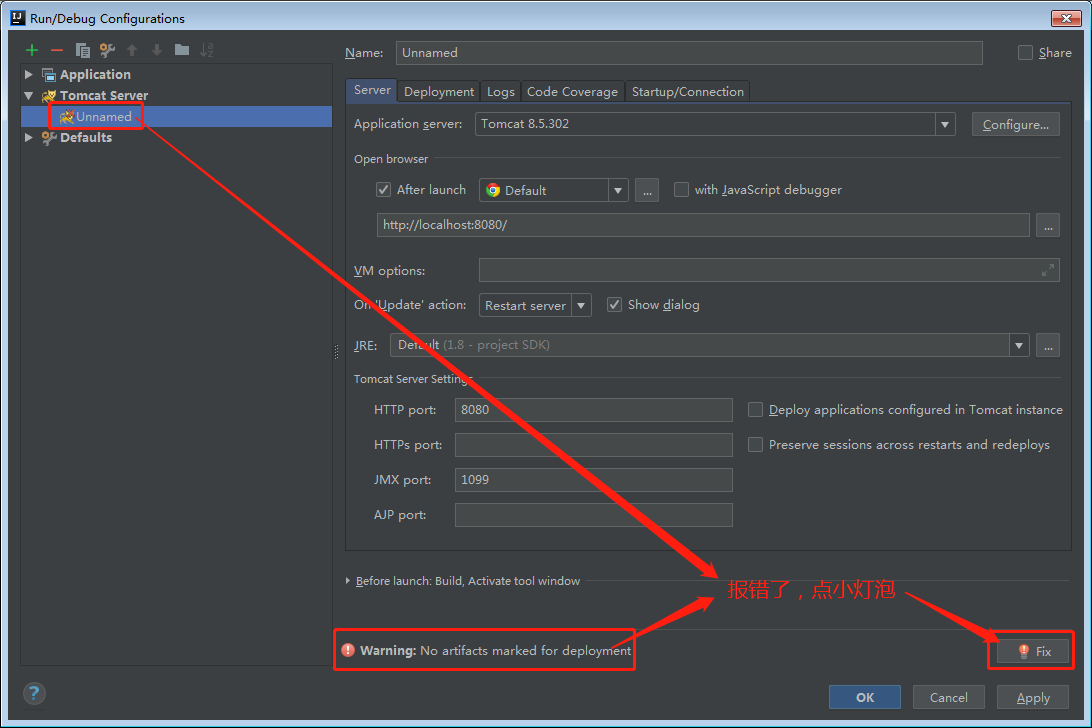
Task: Open the Logs tab
Action: click(500, 91)
